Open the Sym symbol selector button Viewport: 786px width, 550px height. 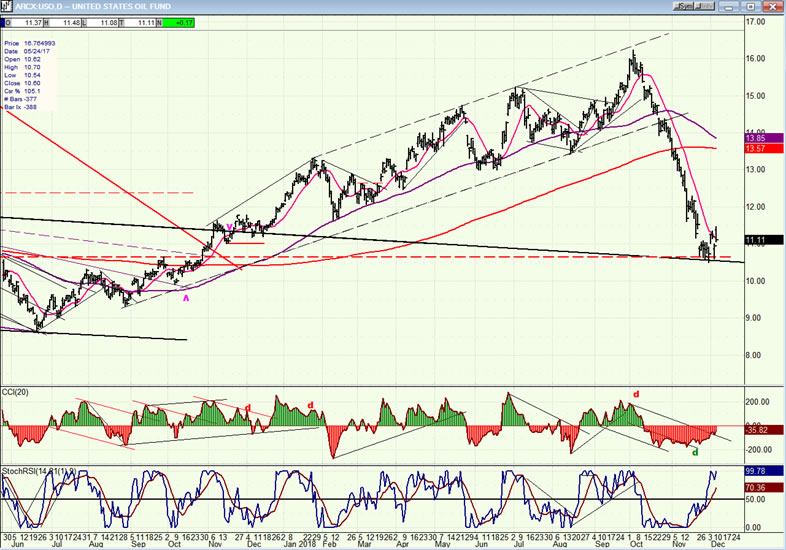(x=684, y=6)
